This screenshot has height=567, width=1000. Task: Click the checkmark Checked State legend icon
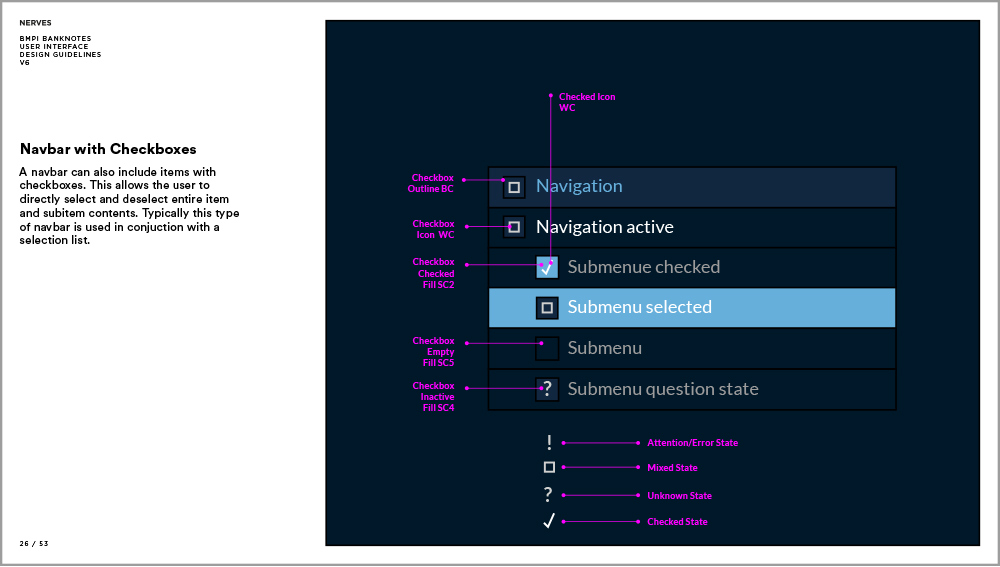click(x=548, y=521)
